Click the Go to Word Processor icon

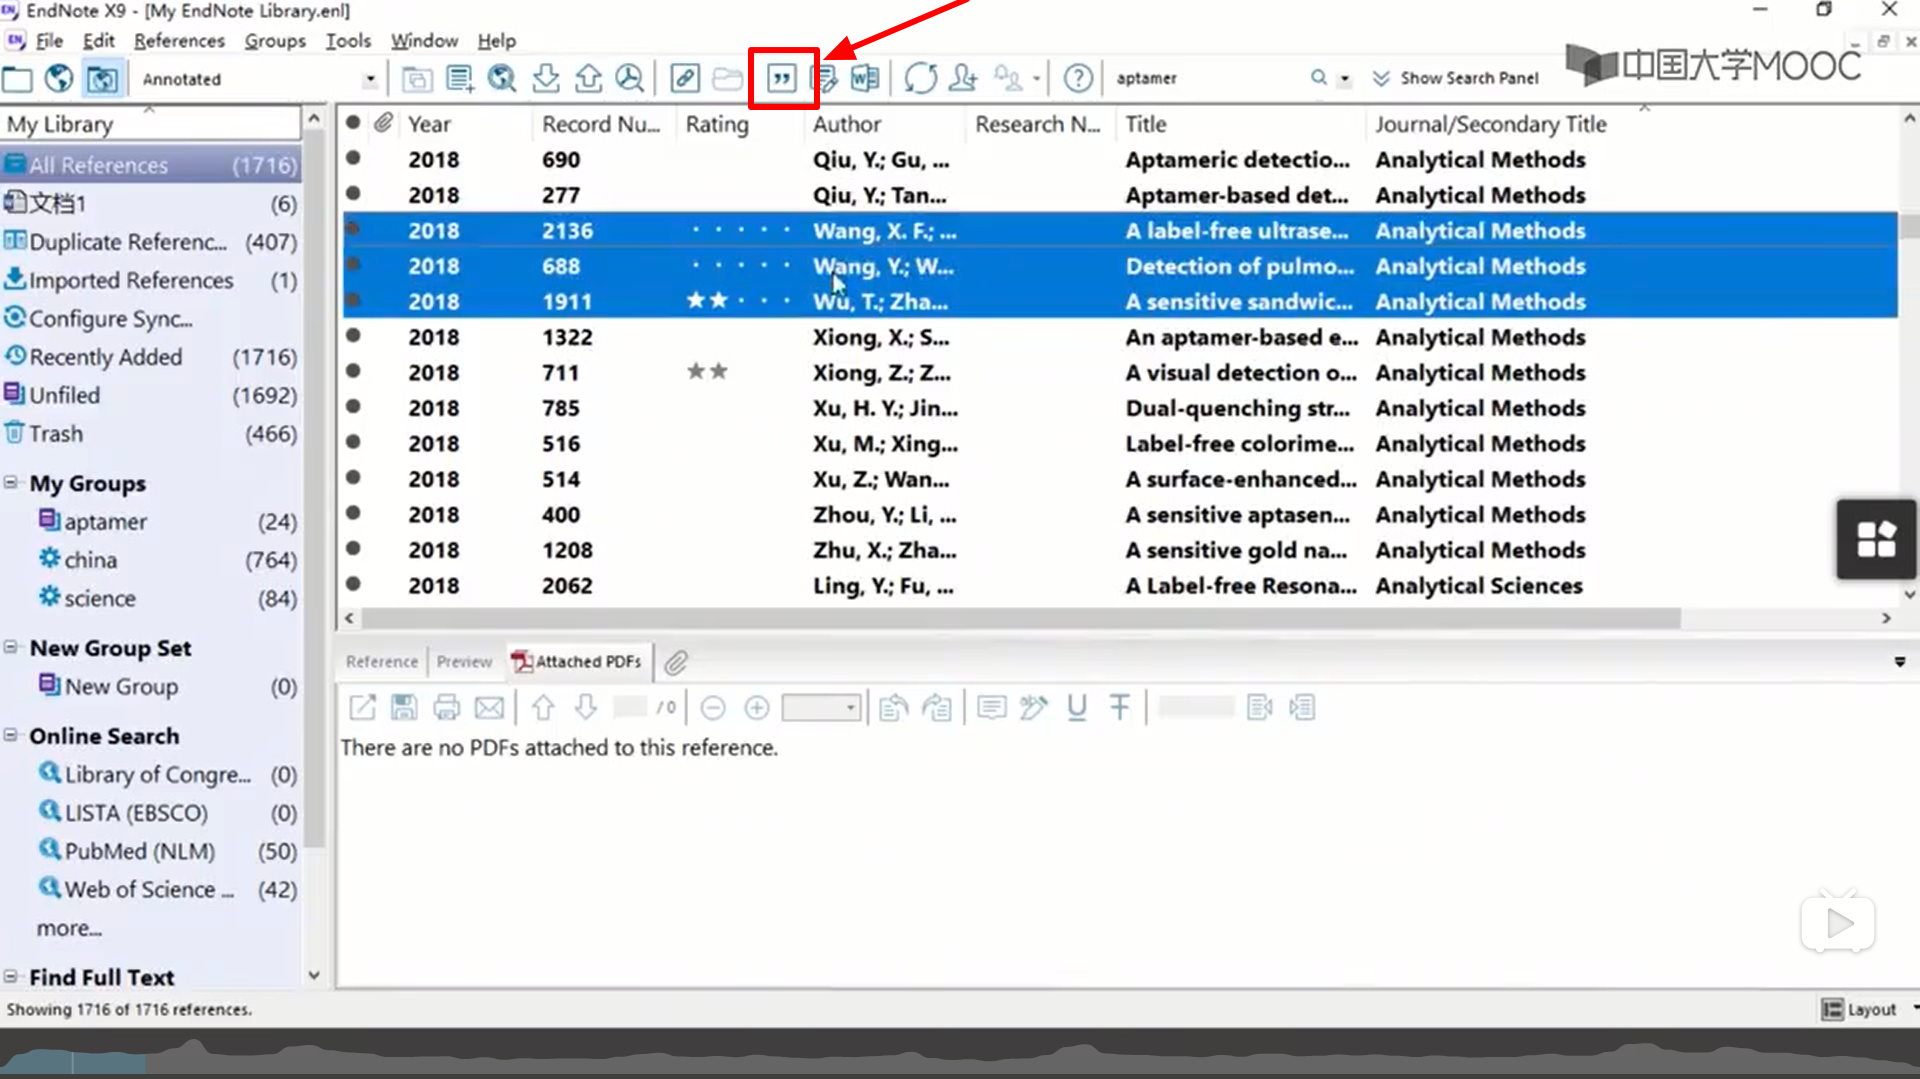(865, 78)
